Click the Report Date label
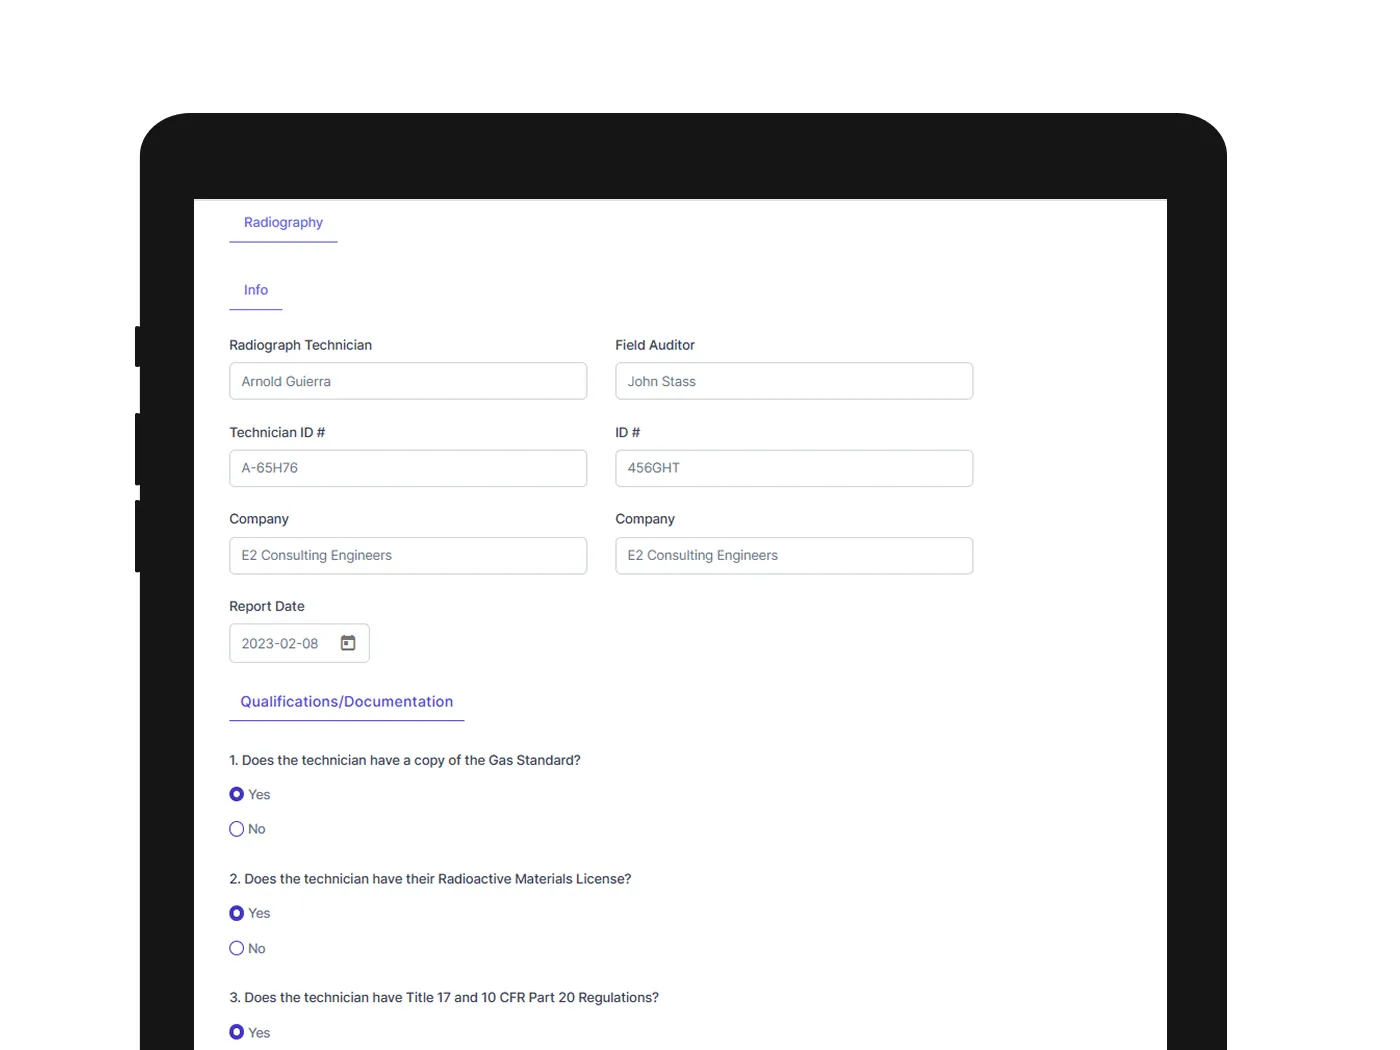The image size is (1400, 1050). click(267, 606)
